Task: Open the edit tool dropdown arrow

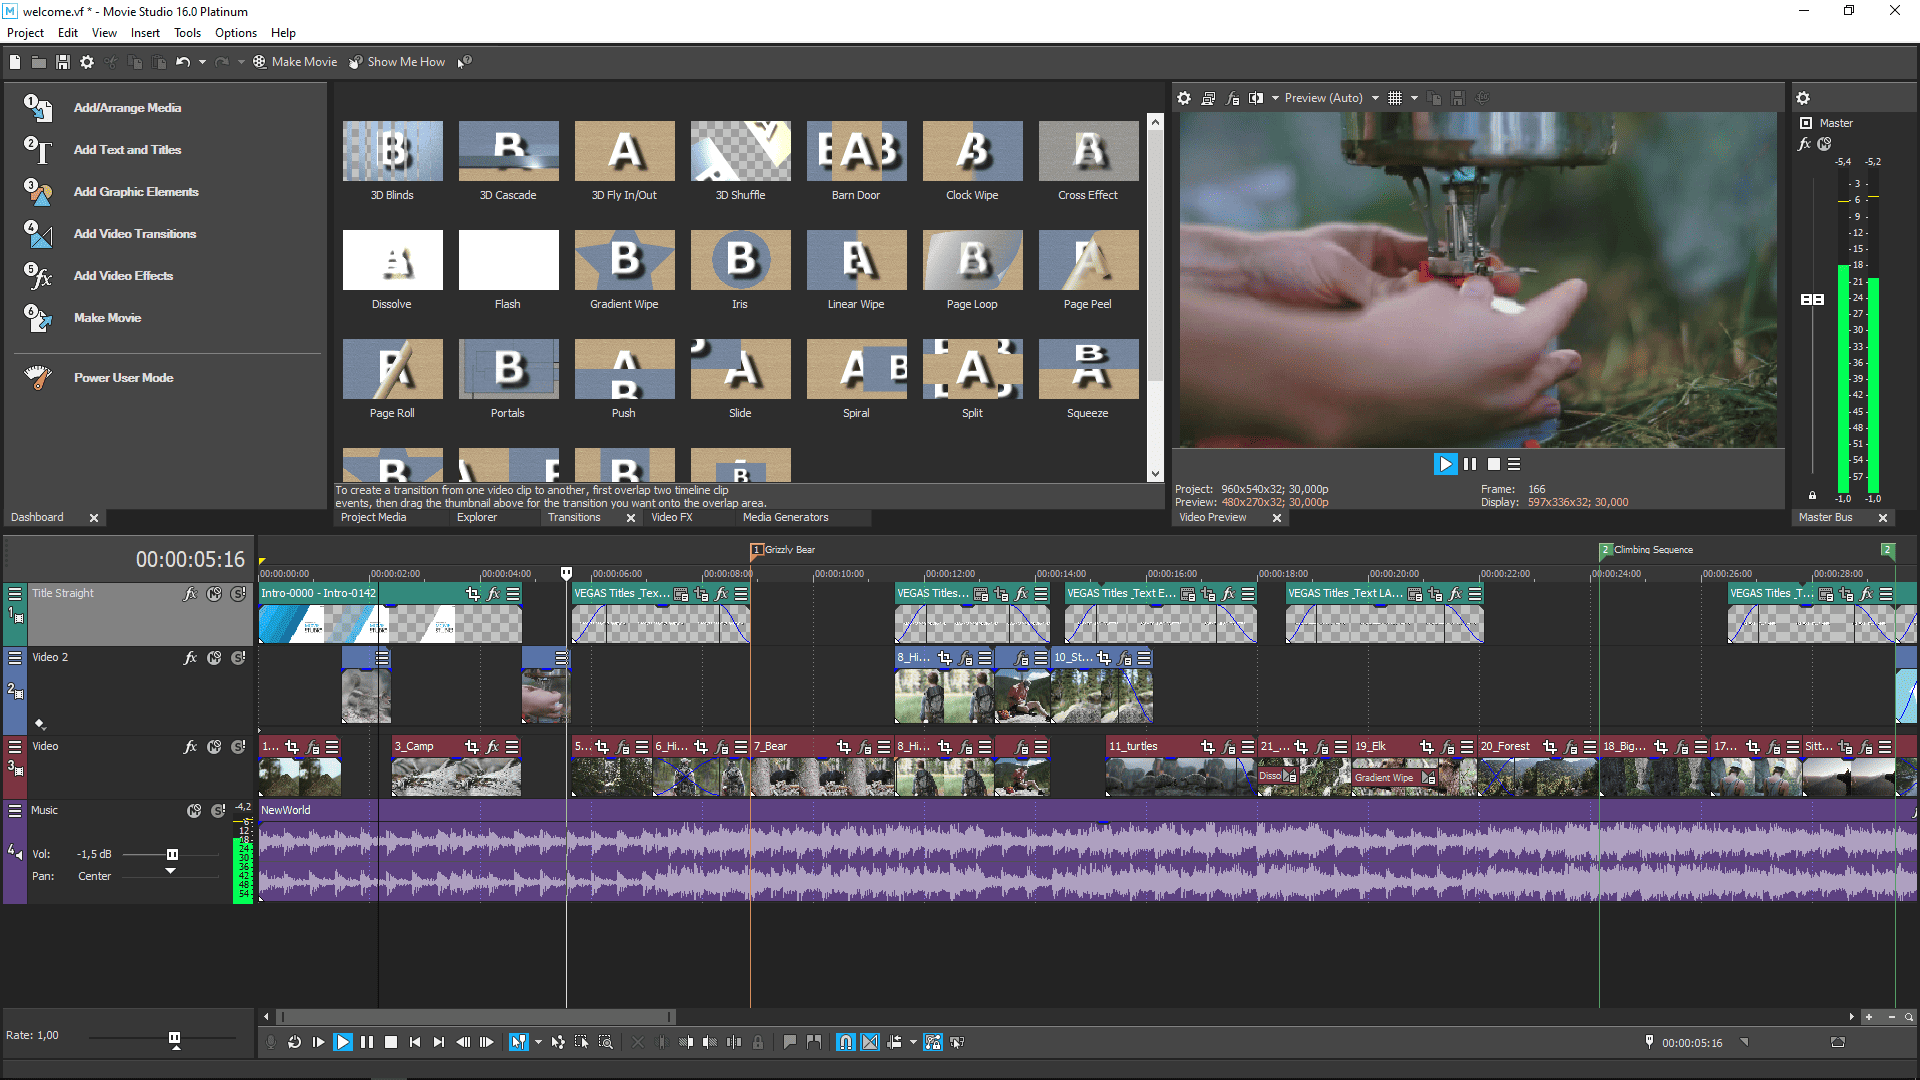Action: [x=538, y=1043]
